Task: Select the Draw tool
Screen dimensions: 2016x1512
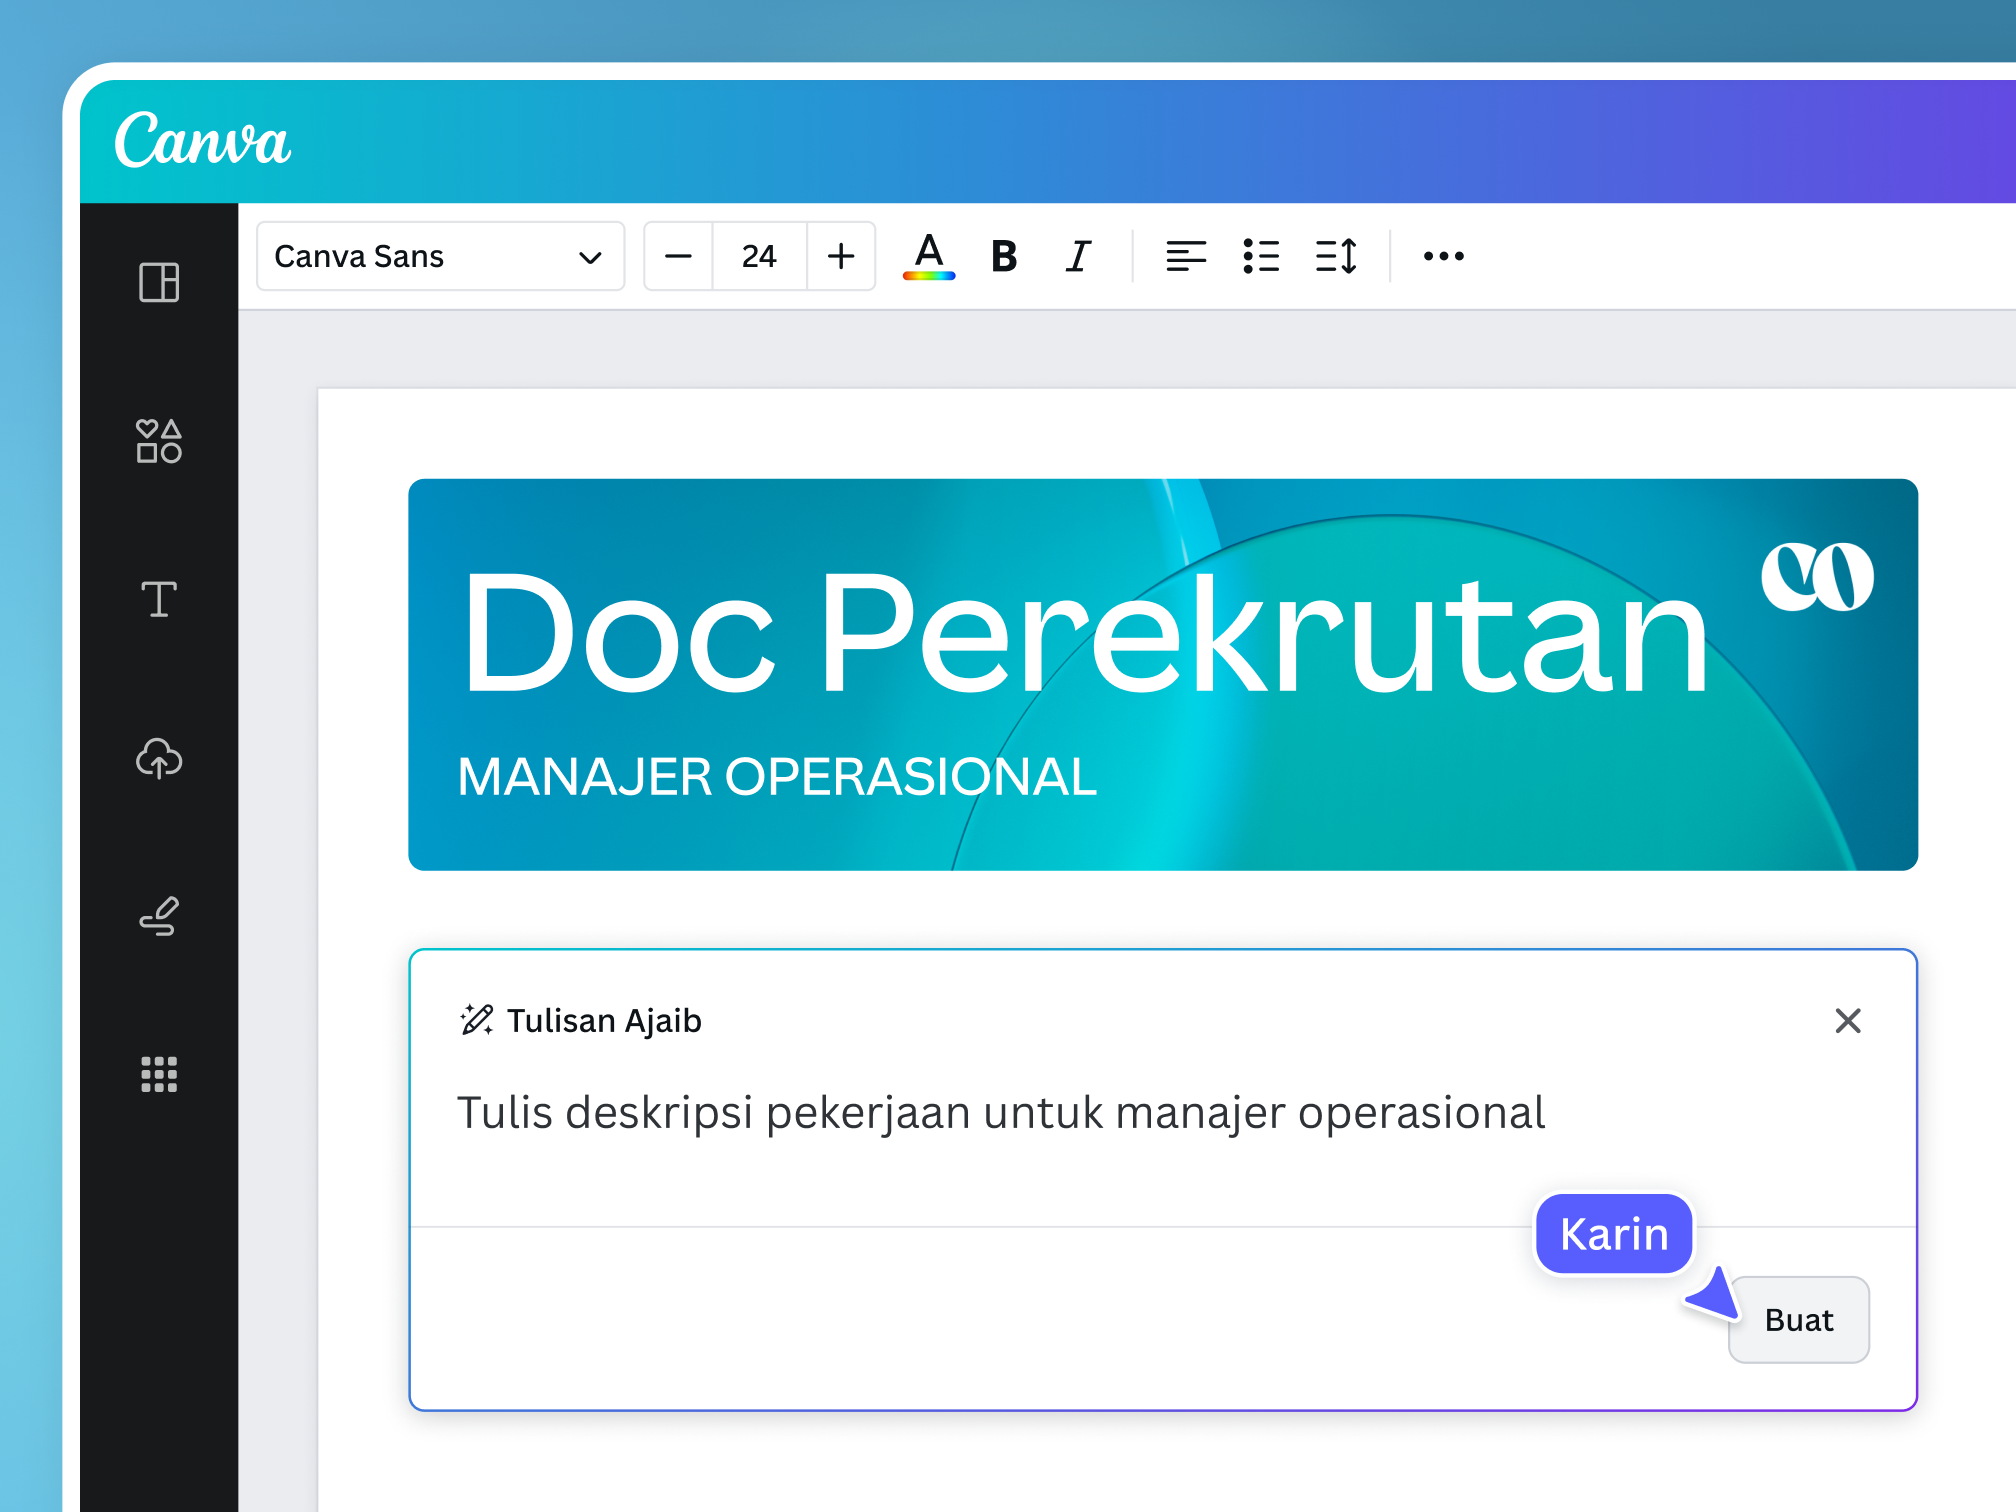Action: (x=158, y=917)
